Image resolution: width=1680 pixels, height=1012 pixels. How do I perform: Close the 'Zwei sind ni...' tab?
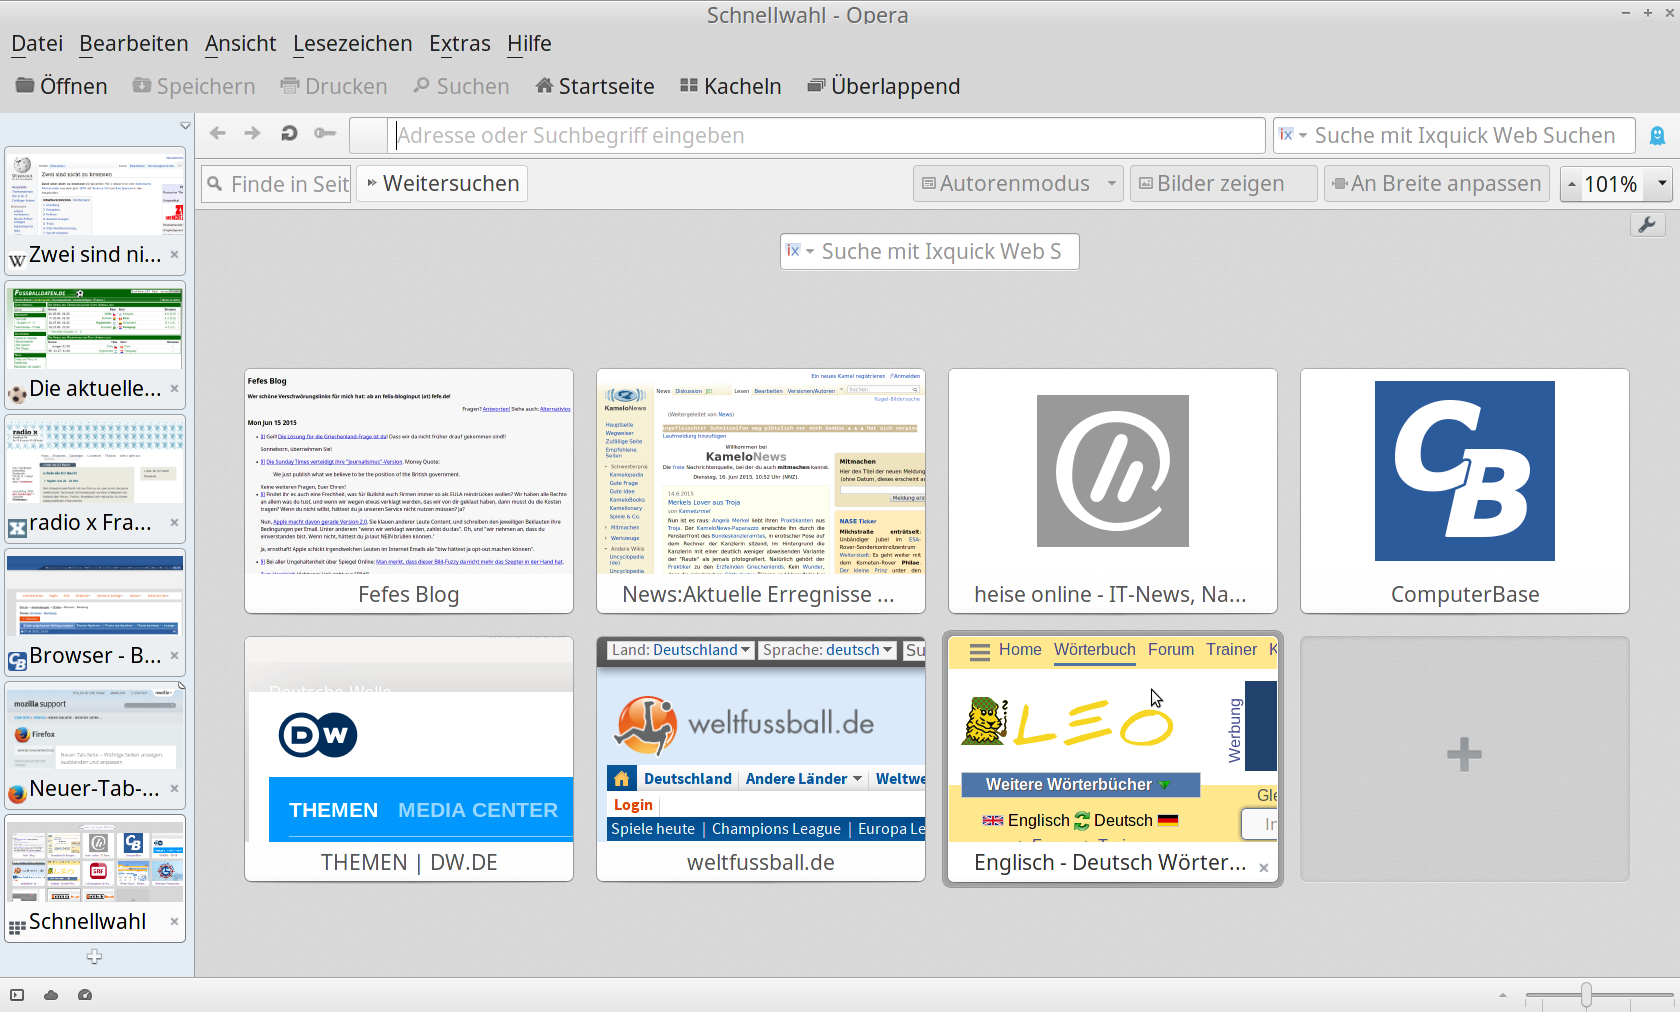coord(174,254)
